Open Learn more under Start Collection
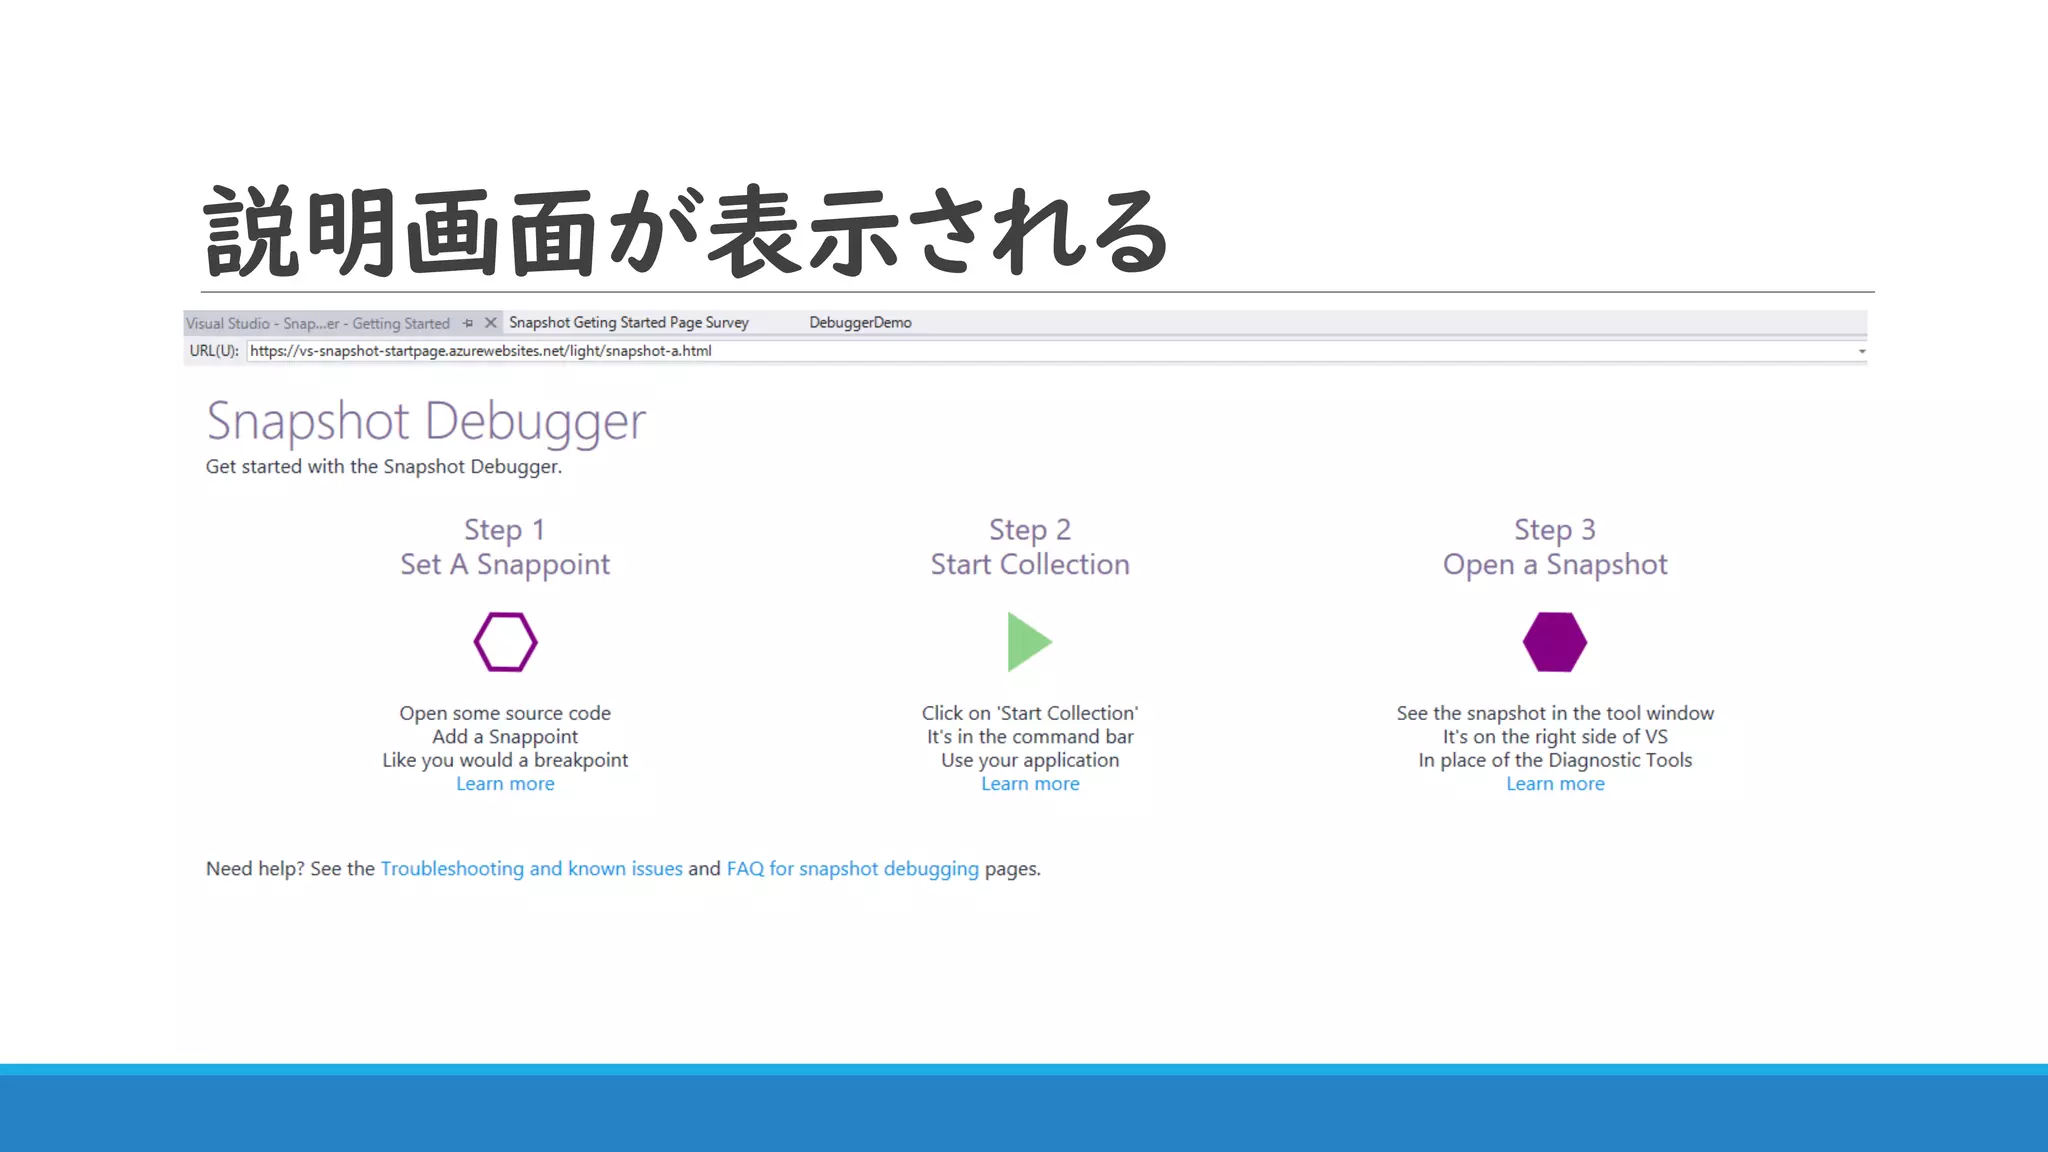Image resolution: width=2048 pixels, height=1152 pixels. coord(1030,784)
